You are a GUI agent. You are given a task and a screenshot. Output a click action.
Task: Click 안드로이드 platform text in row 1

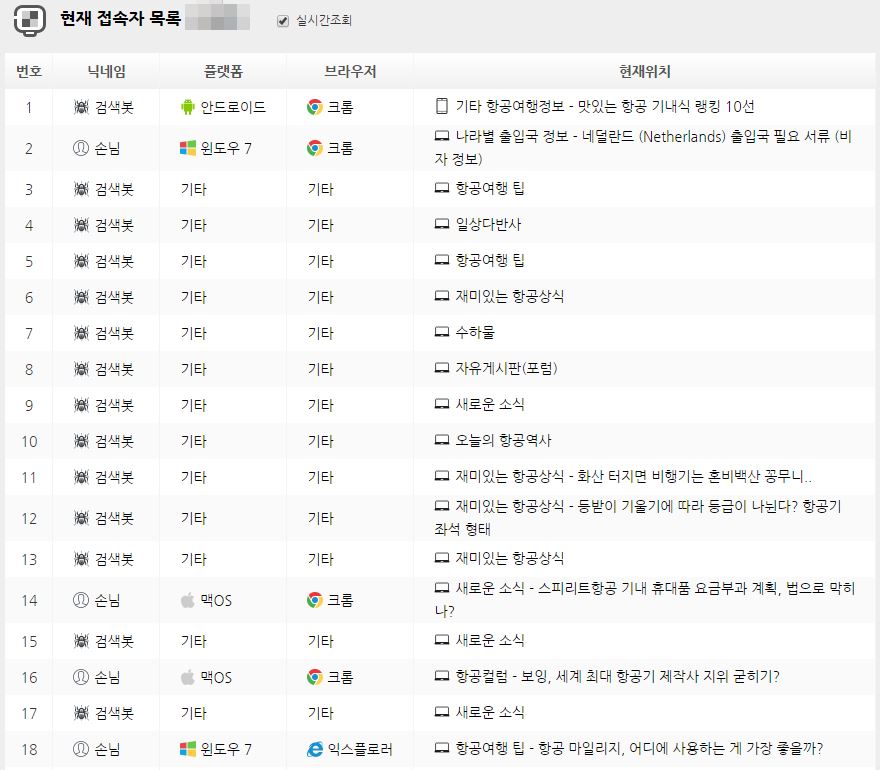(x=233, y=107)
